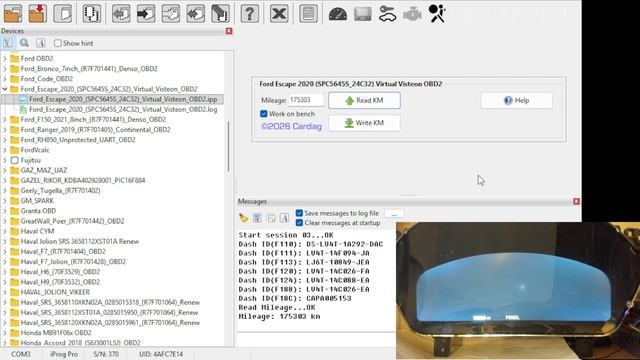
Task: Click the open file folder toolbar icon
Action: coord(13,14)
